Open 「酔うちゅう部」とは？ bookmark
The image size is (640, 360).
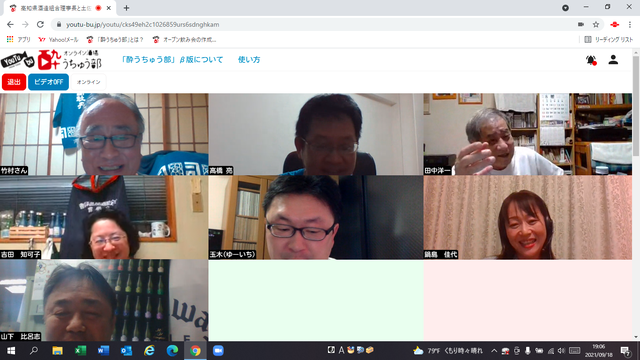pyautogui.click(x=115, y=40)
